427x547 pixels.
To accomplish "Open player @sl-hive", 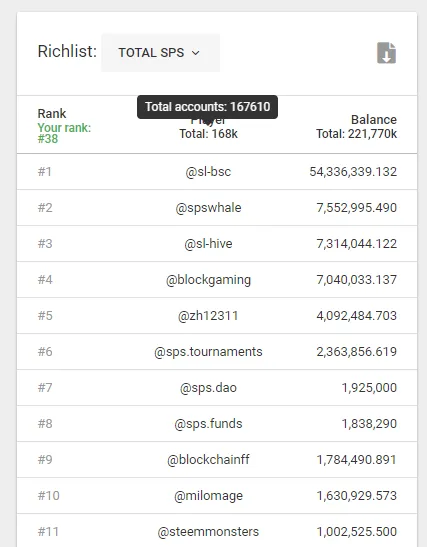I will pos(208,243).
